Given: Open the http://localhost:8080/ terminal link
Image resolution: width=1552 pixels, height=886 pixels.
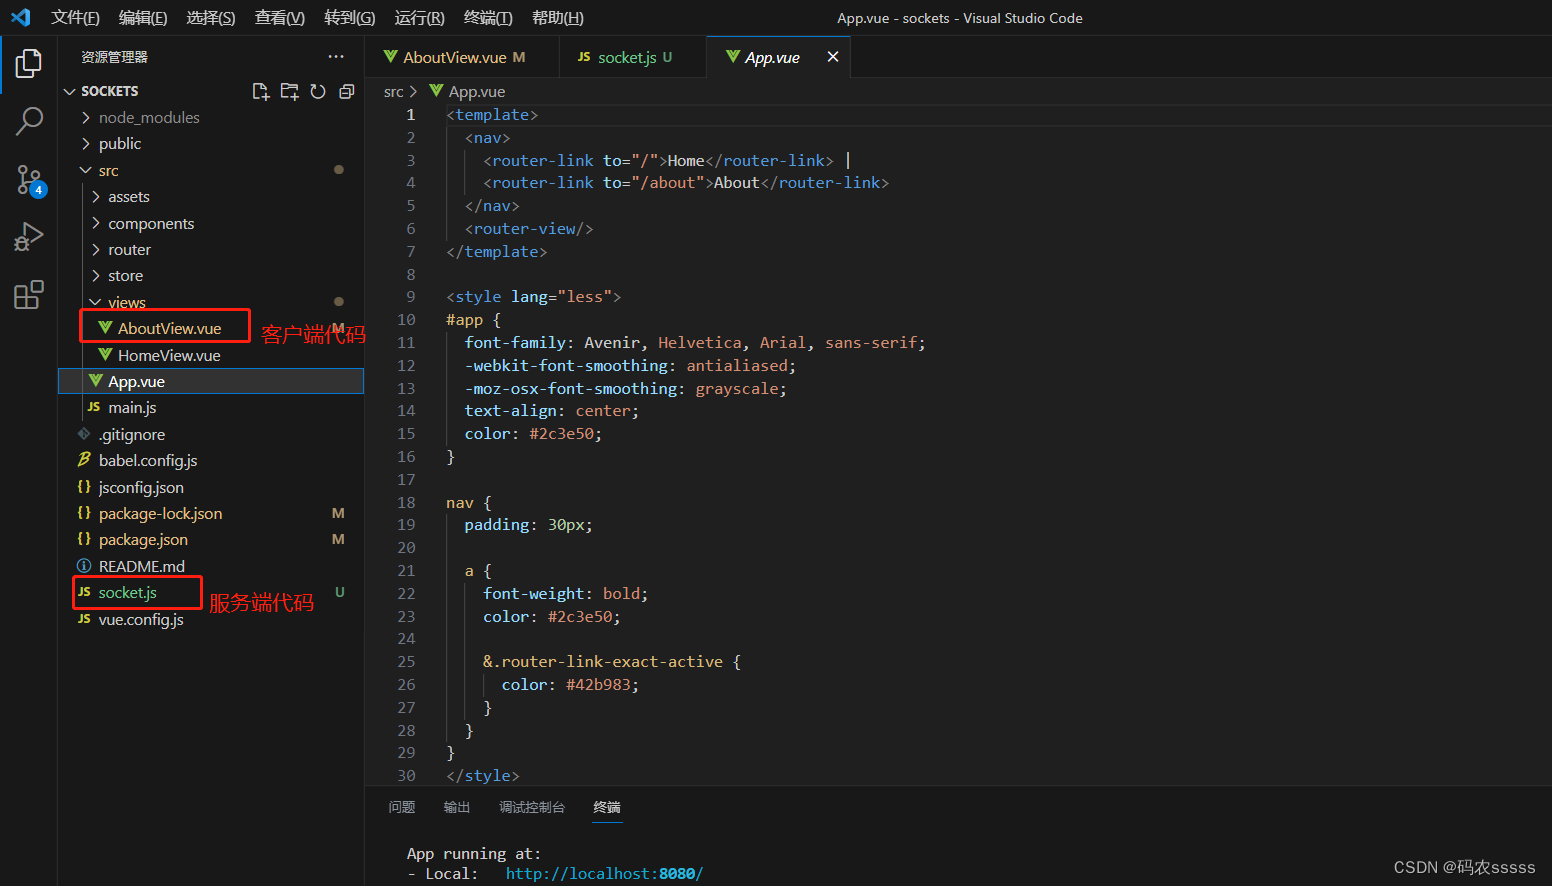Looking at the screenshot, I should [x=604, y=874].
